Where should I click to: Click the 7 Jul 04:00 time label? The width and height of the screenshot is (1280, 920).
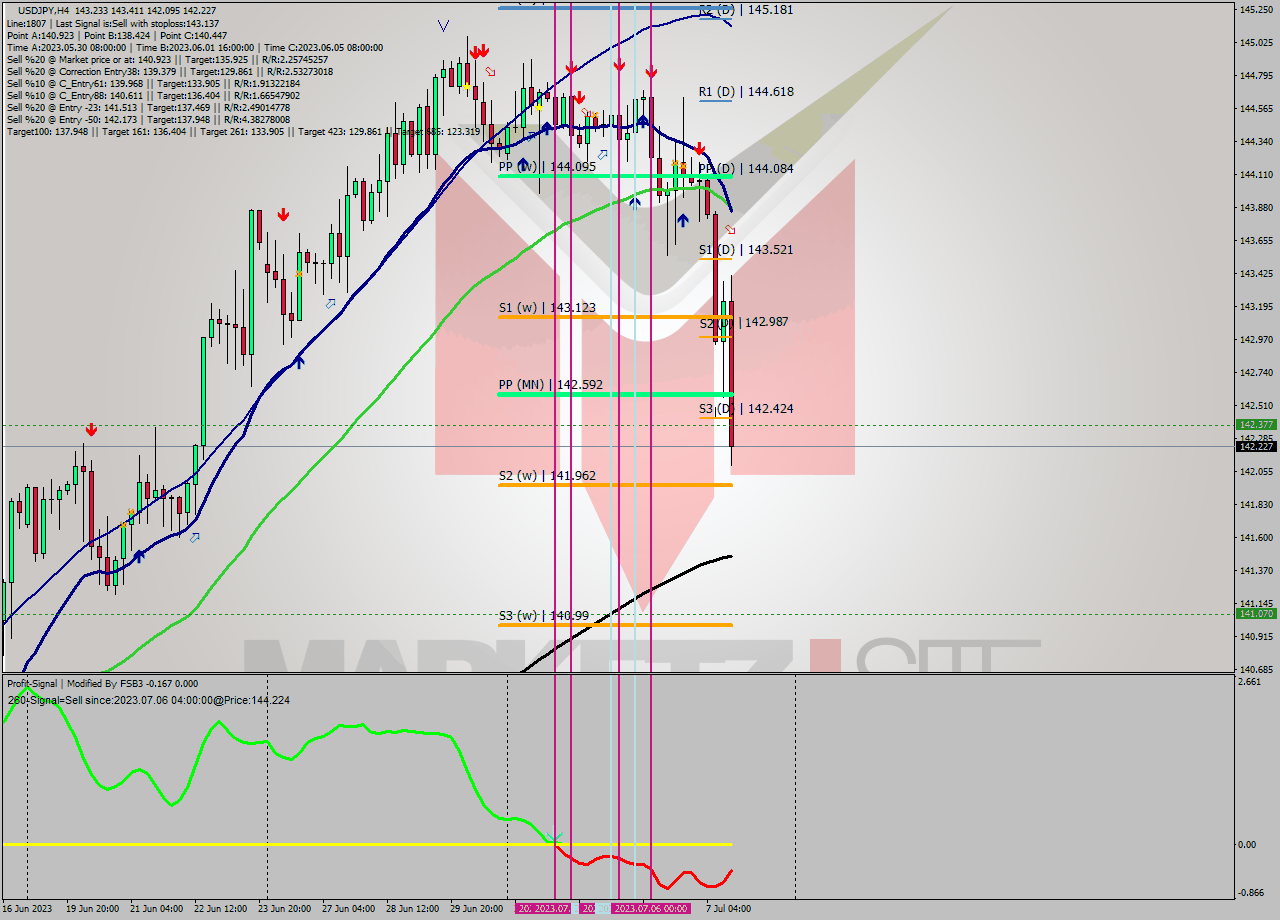[x=728, y=908]
